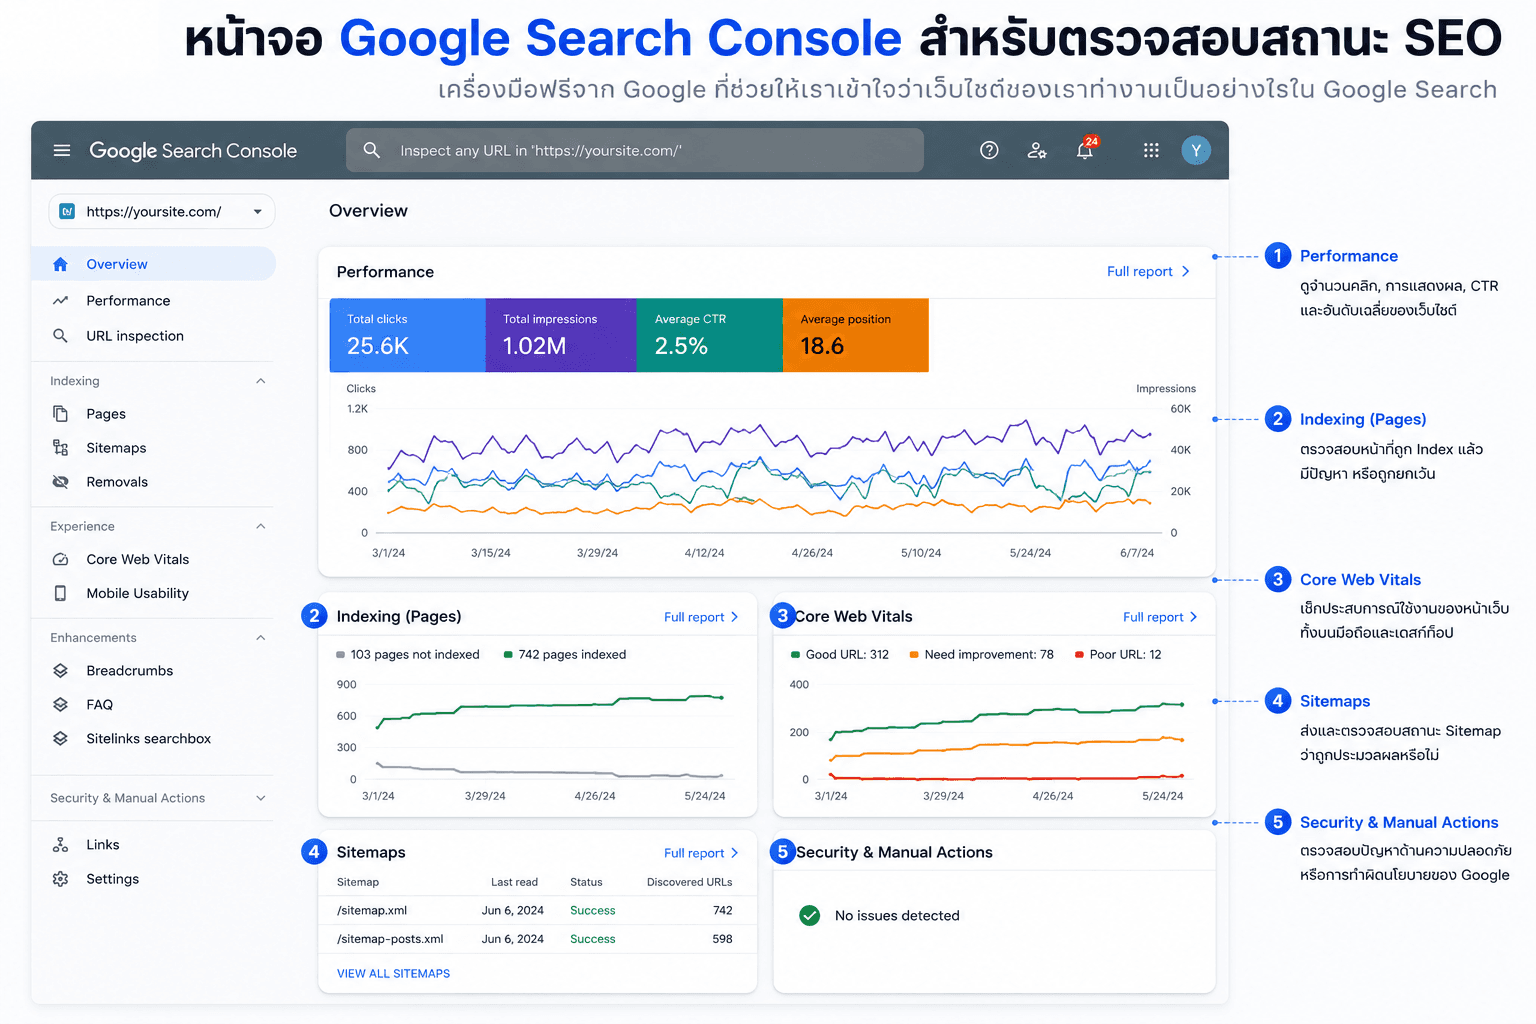
Task: Click the Need improvement: 78 legend entry
Action: click(x=981, y=655)
